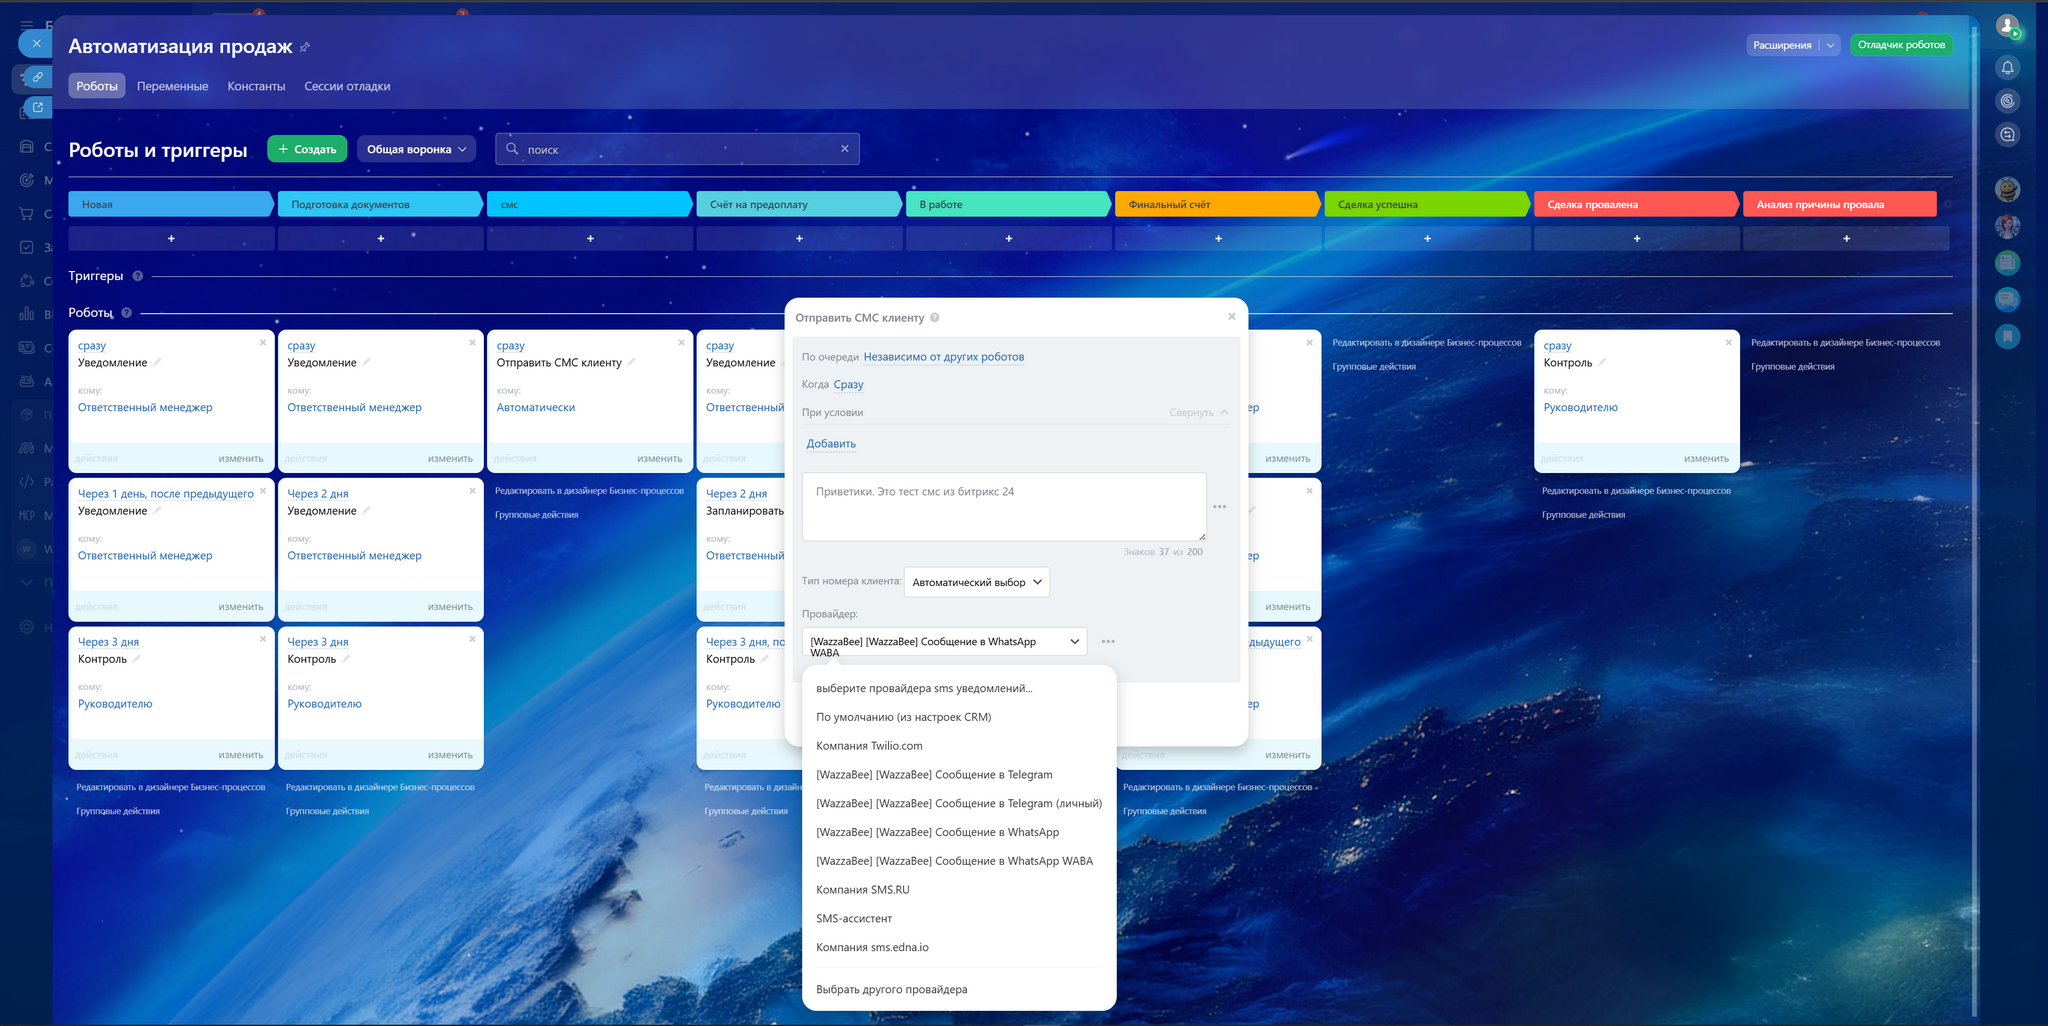This screenshot has width=2048, height=1026.
Task: Click изменить on Отправить СМС клиенту card
Action: pos(659,459)
